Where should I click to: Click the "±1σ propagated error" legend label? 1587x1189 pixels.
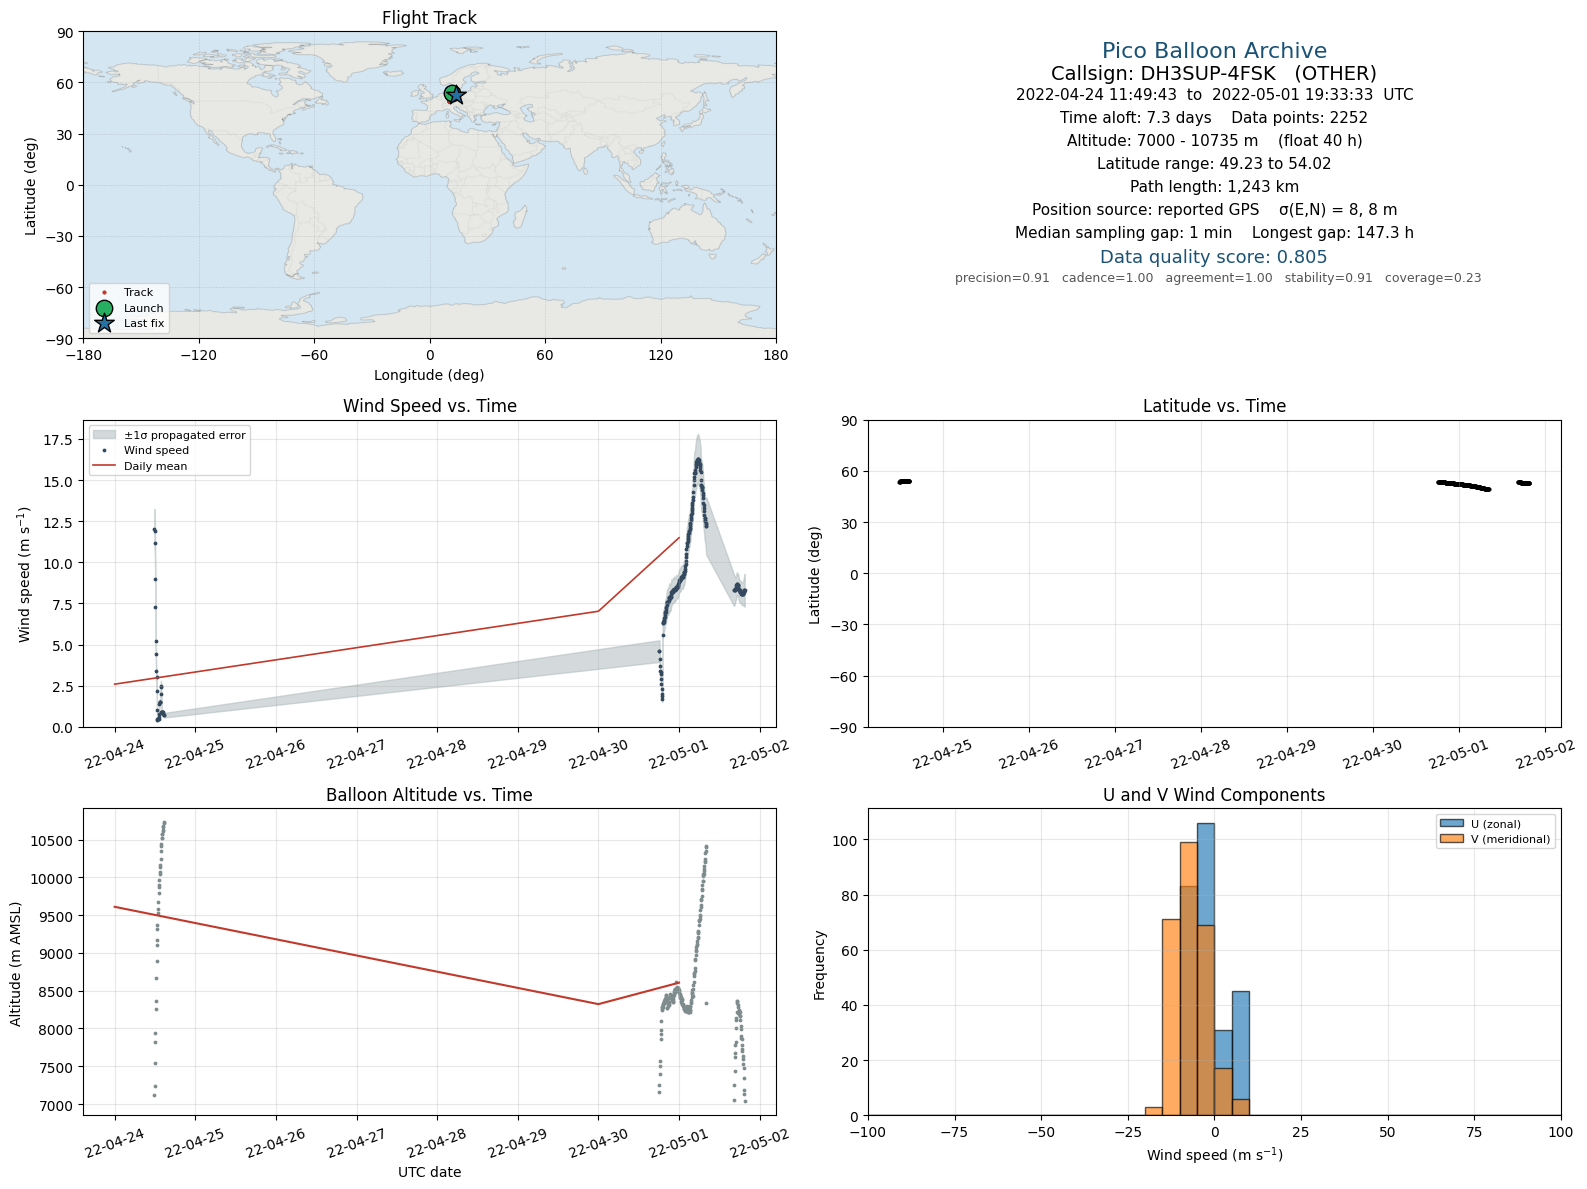185,435
